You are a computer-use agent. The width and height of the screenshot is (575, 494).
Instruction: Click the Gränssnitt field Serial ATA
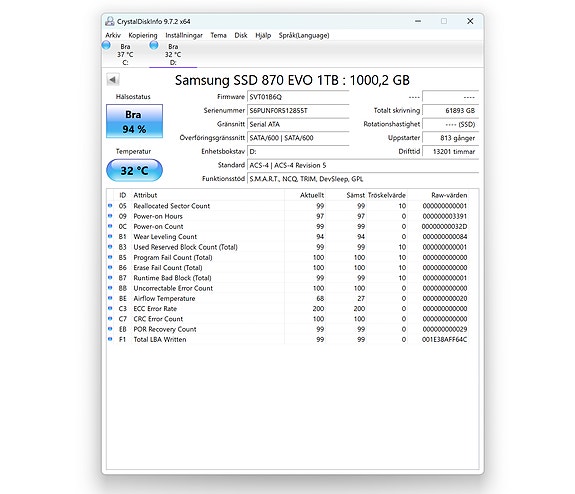pos(298,124)
